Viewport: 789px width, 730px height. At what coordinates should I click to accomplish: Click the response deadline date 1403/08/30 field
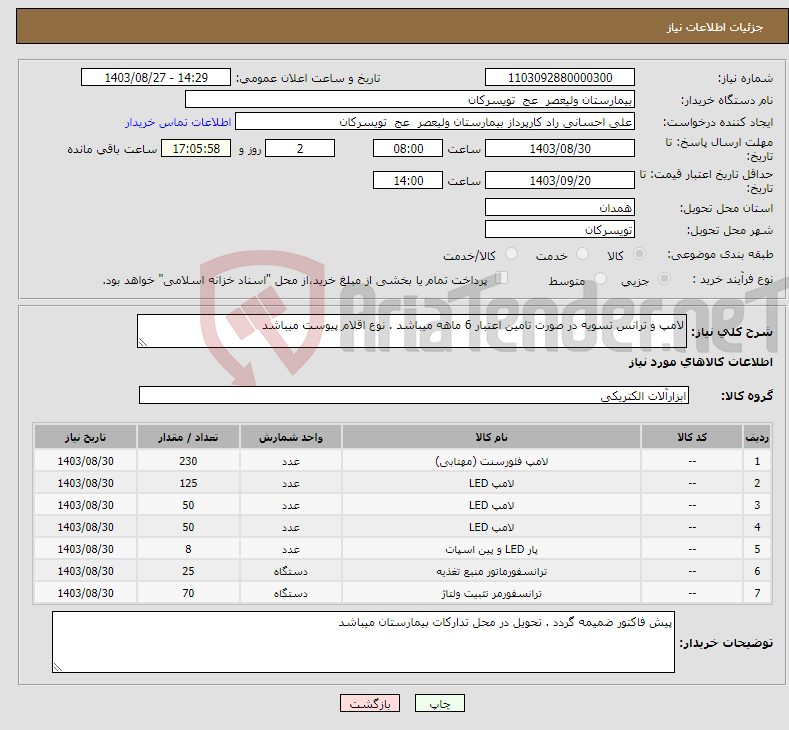point(560,148)
